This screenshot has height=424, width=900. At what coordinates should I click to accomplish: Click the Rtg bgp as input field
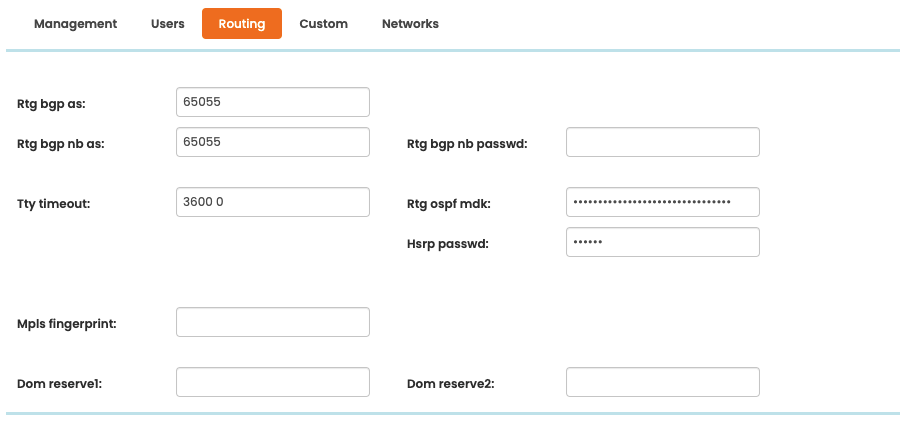pos(272,102)
